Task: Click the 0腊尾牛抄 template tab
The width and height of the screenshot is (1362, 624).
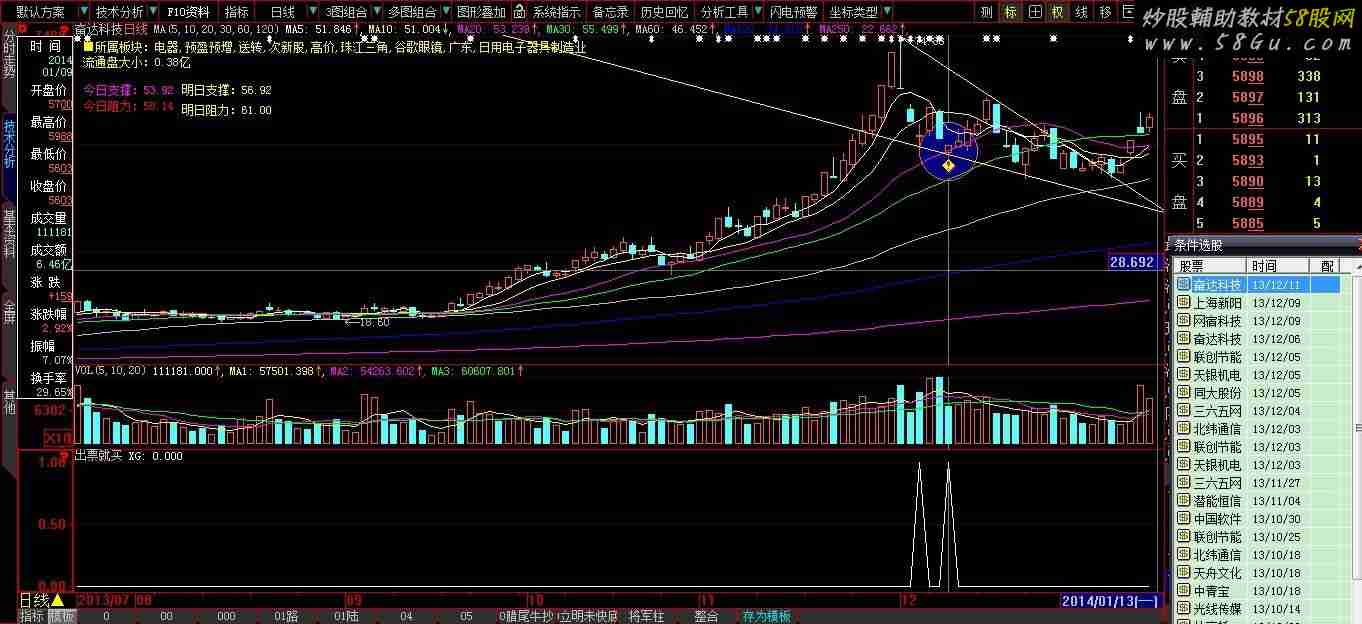Action: (x=526, y=616)
